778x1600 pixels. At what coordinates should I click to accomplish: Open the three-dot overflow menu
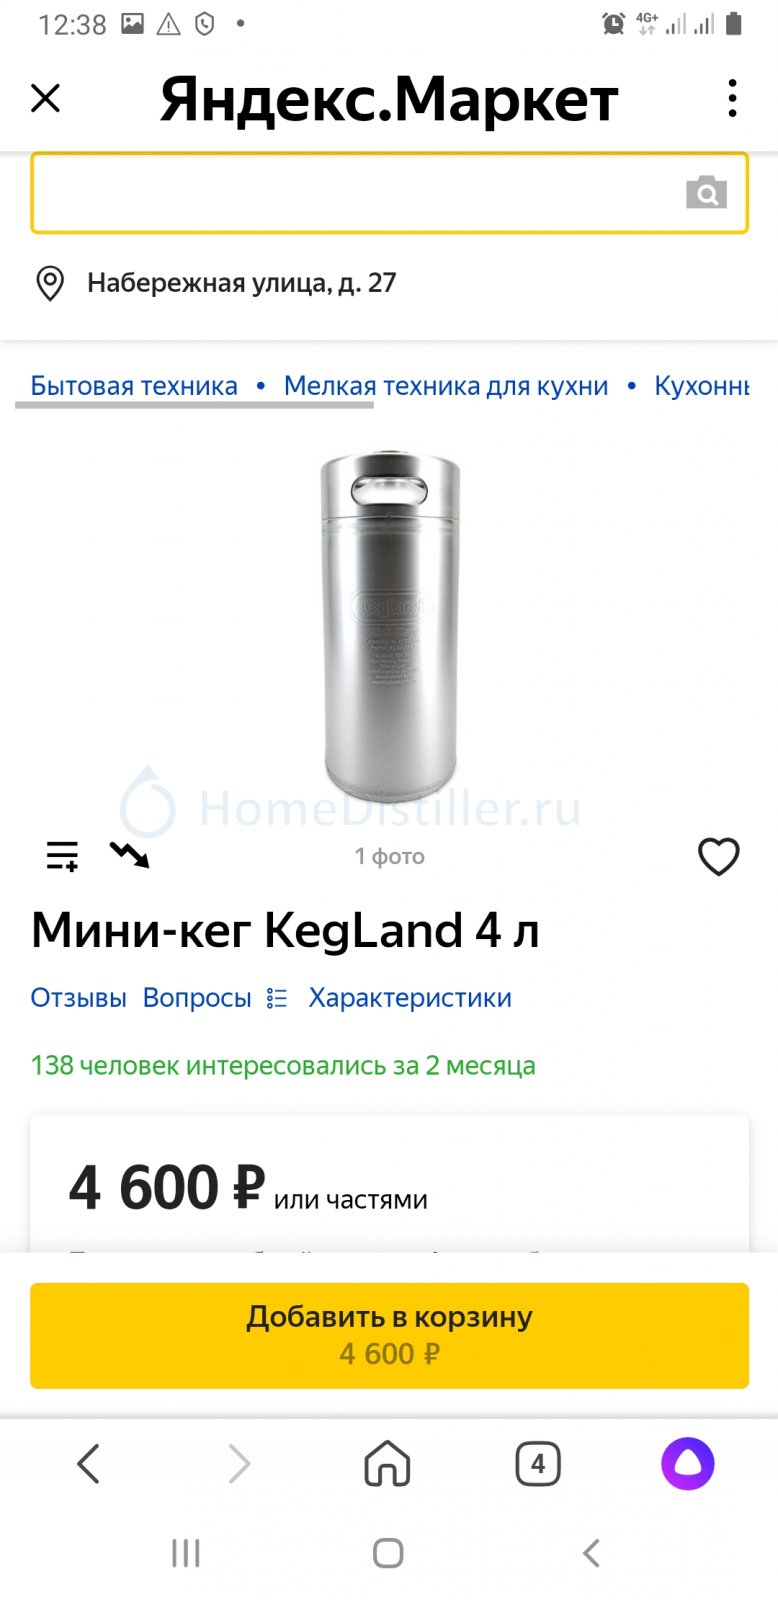tap(733, 98)
